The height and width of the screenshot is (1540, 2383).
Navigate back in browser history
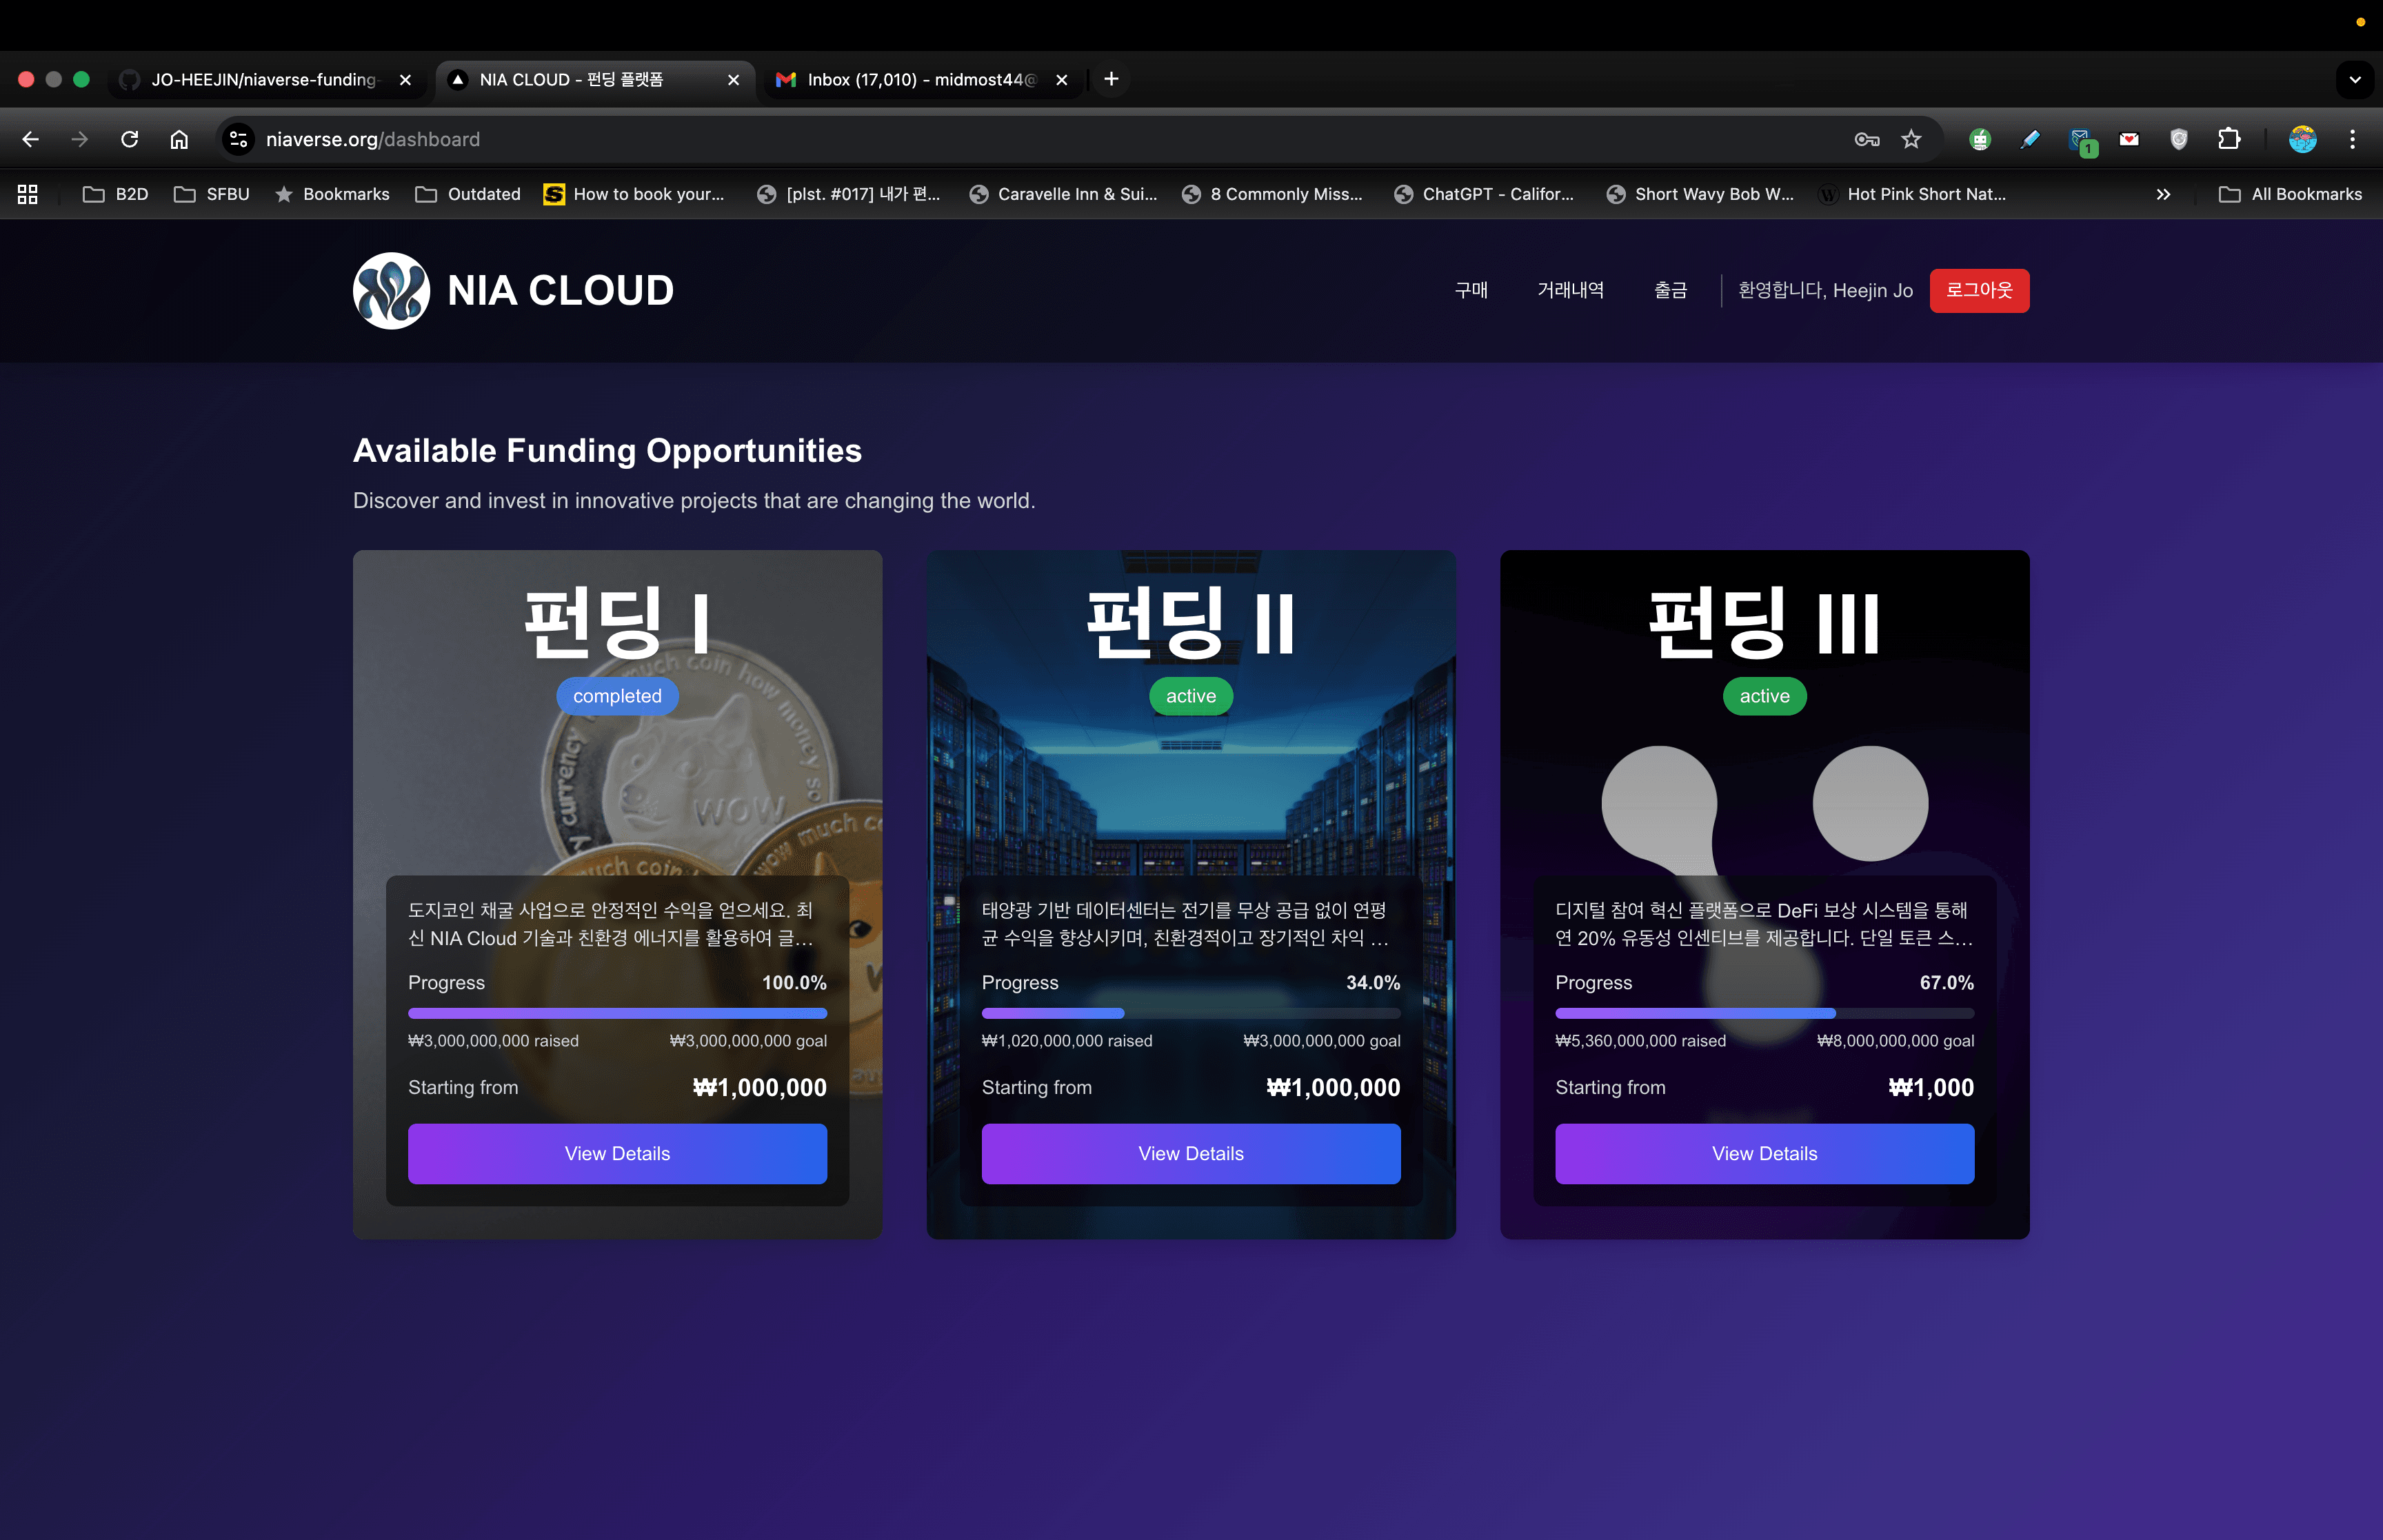click(30, 139)
